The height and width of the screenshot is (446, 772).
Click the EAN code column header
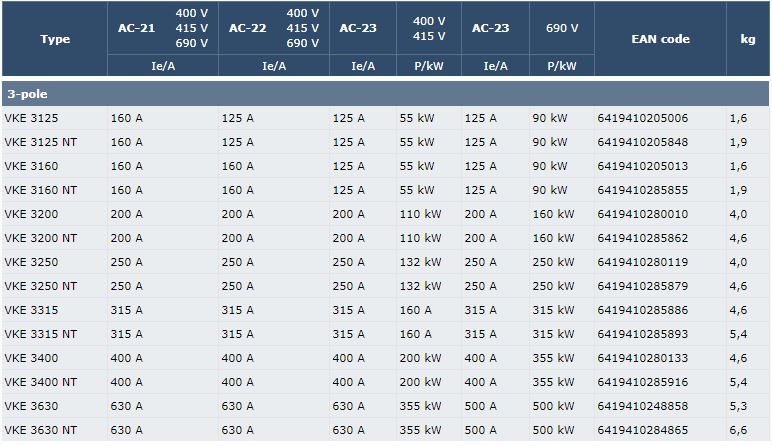[660, 39]
